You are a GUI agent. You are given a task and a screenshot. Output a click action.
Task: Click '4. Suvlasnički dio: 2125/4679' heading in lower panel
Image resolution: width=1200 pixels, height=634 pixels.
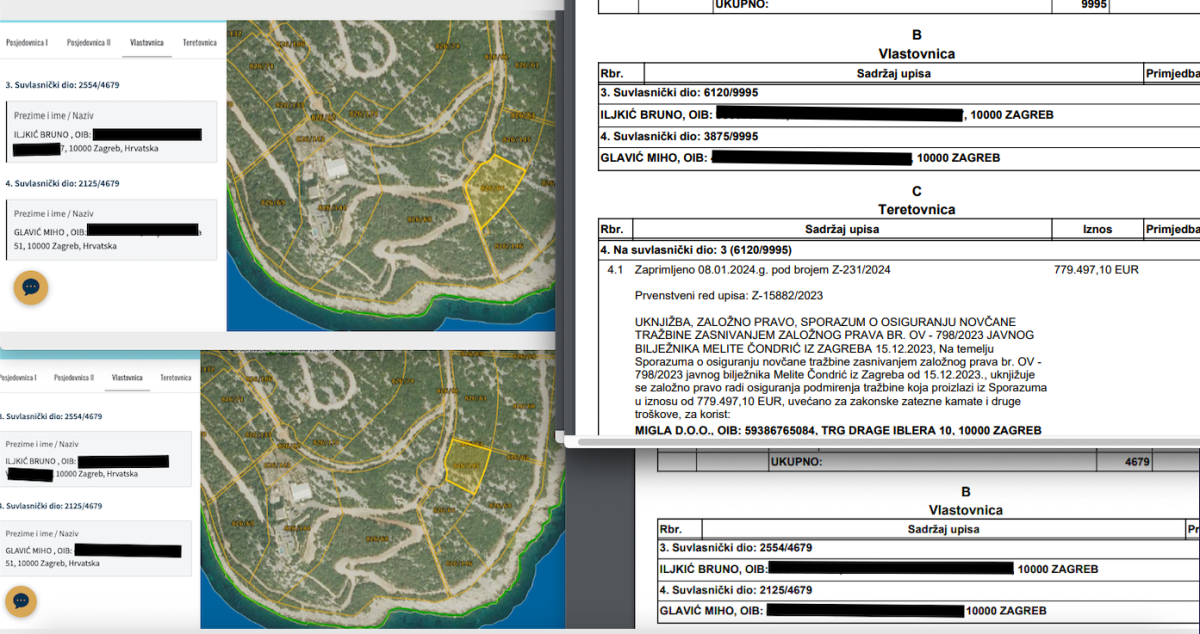tap(52, 506)
